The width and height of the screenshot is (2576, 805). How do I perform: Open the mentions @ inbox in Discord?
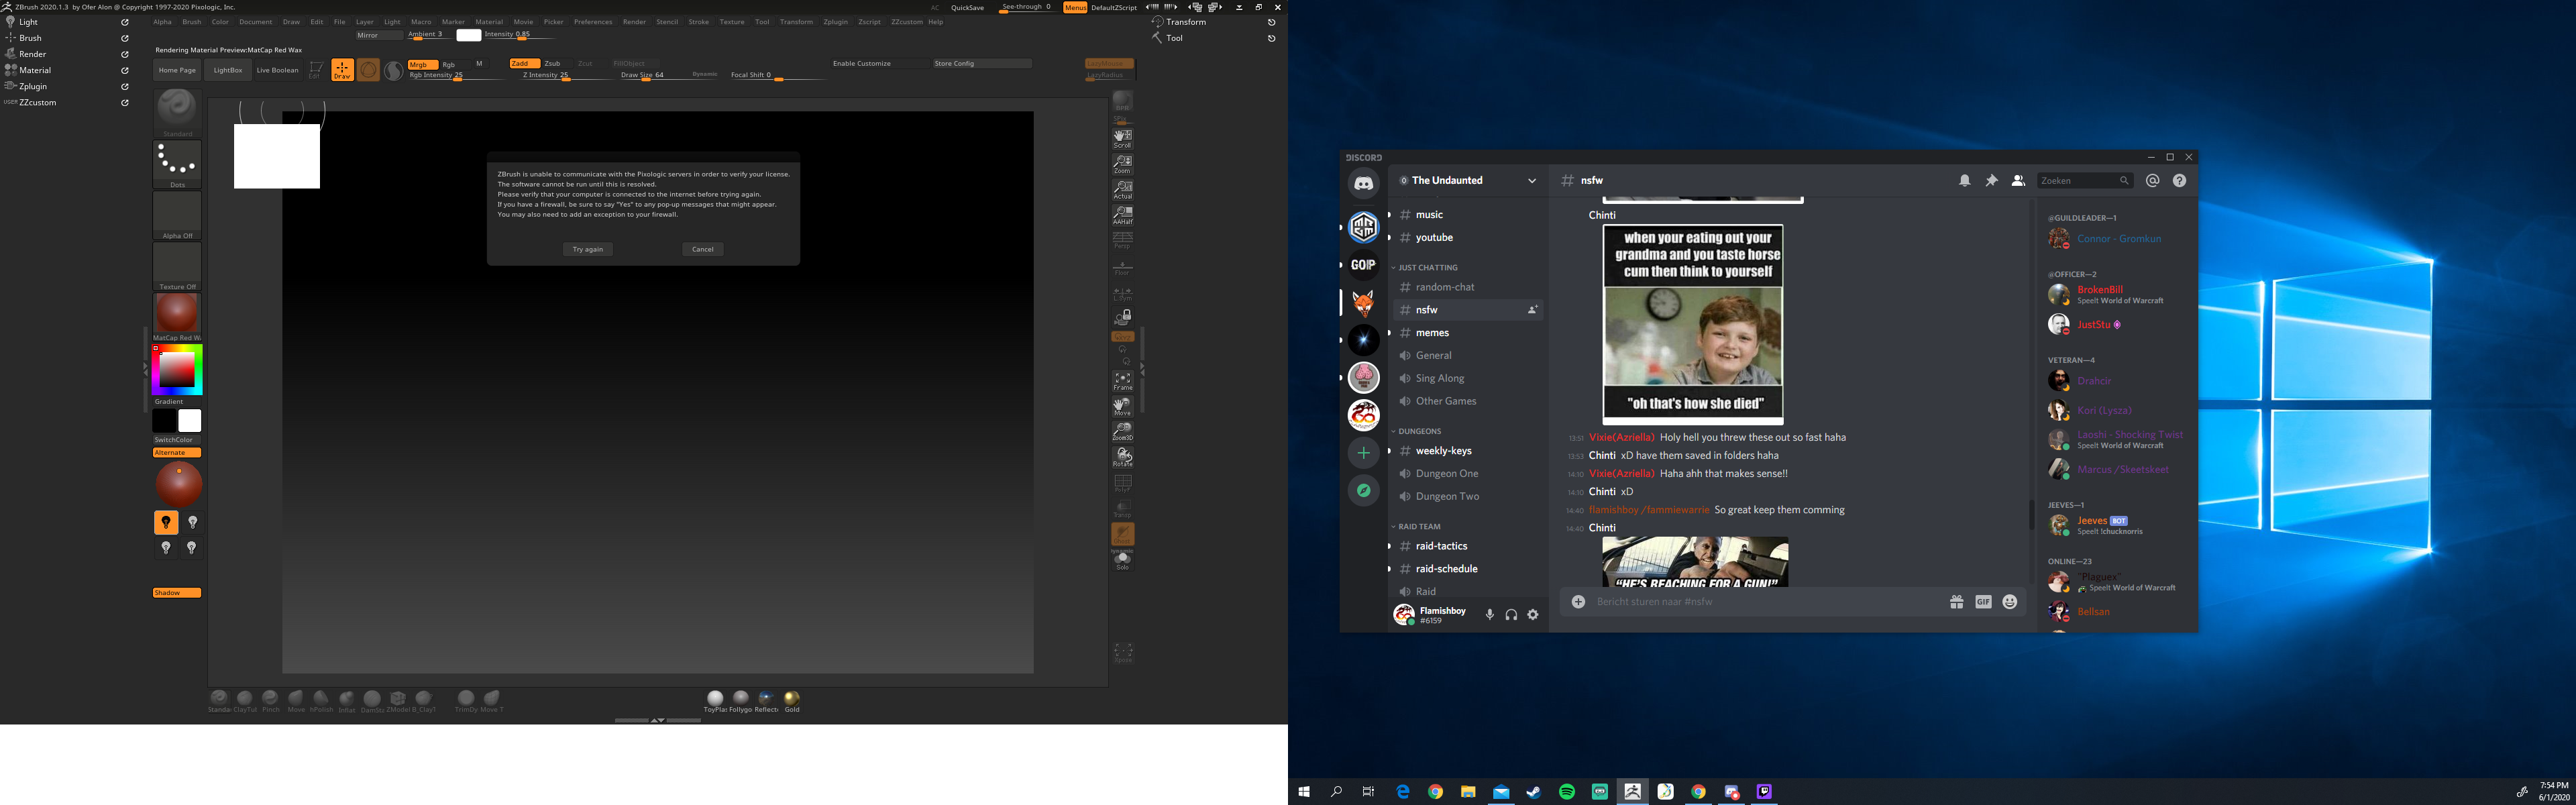pyautogui.click(x=2153, y=181)
